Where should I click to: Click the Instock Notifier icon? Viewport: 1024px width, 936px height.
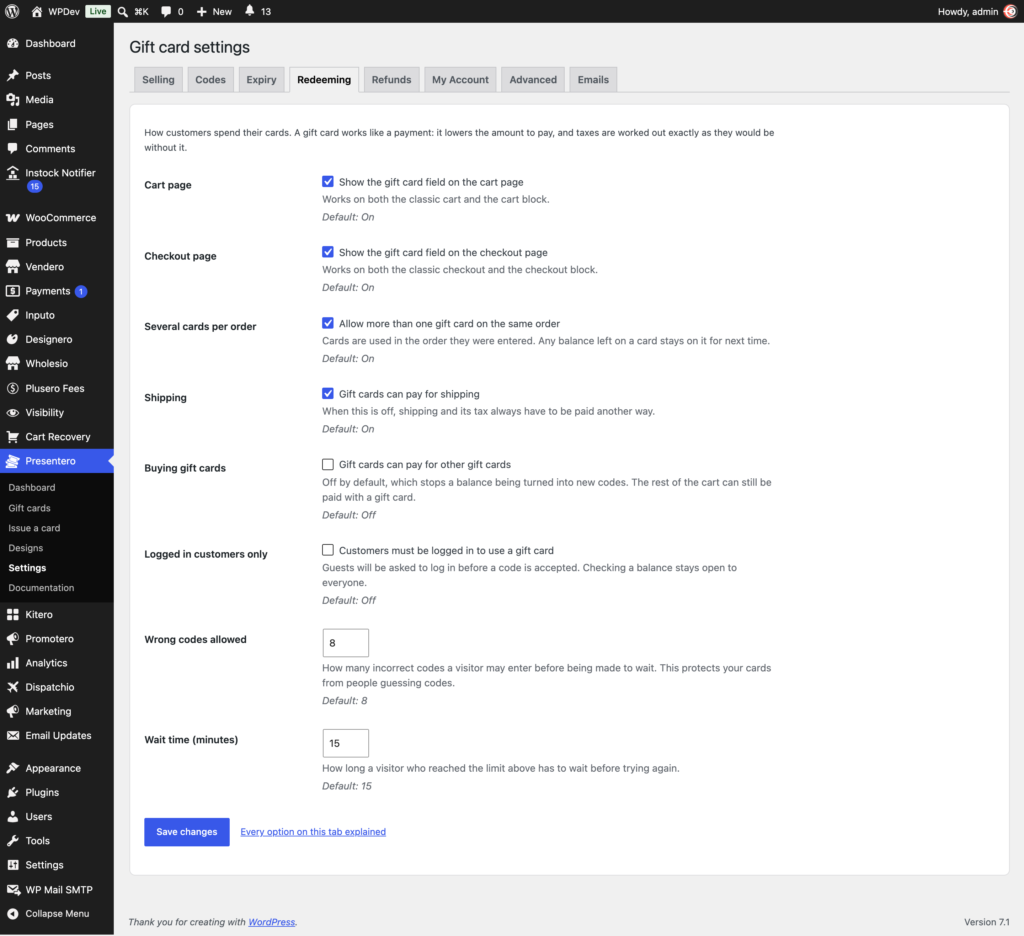coord(12,172)
